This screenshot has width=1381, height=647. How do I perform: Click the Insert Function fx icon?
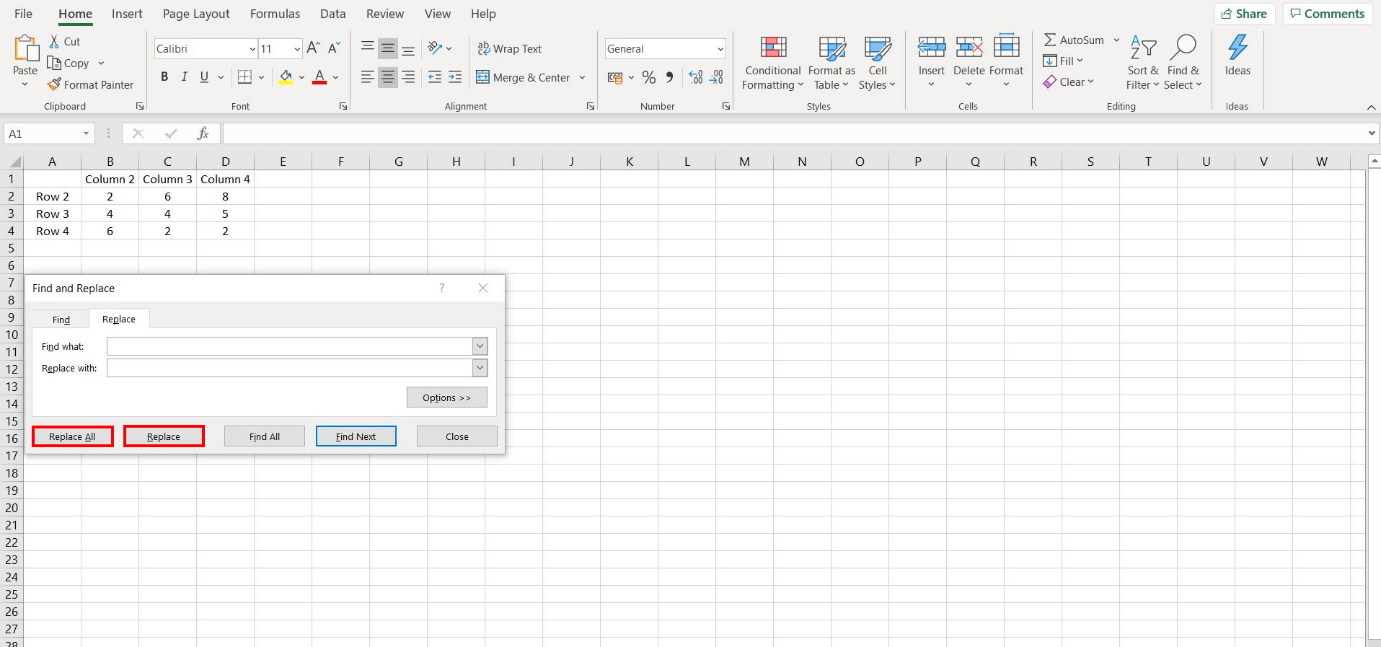(x=203, y=133)
